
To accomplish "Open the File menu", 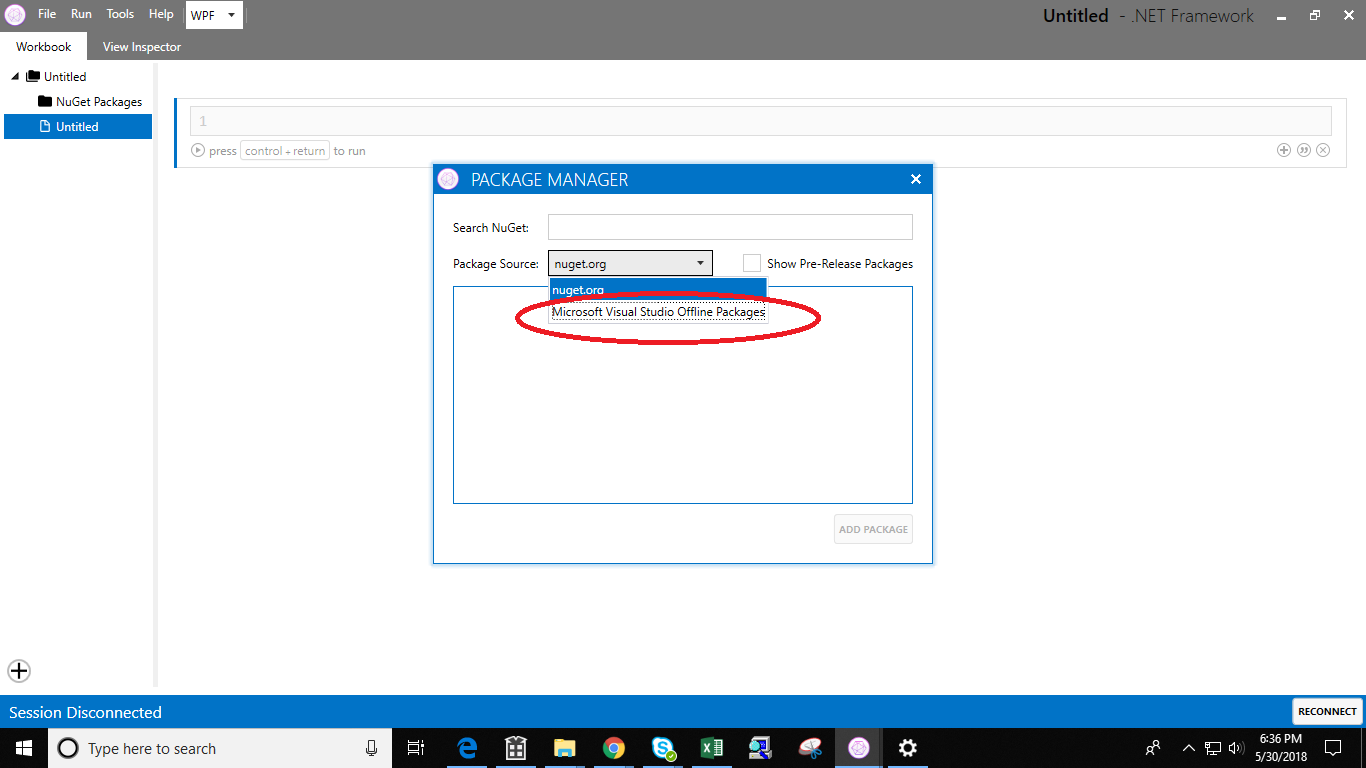I will pyautogui.click(x=47, y=14).
